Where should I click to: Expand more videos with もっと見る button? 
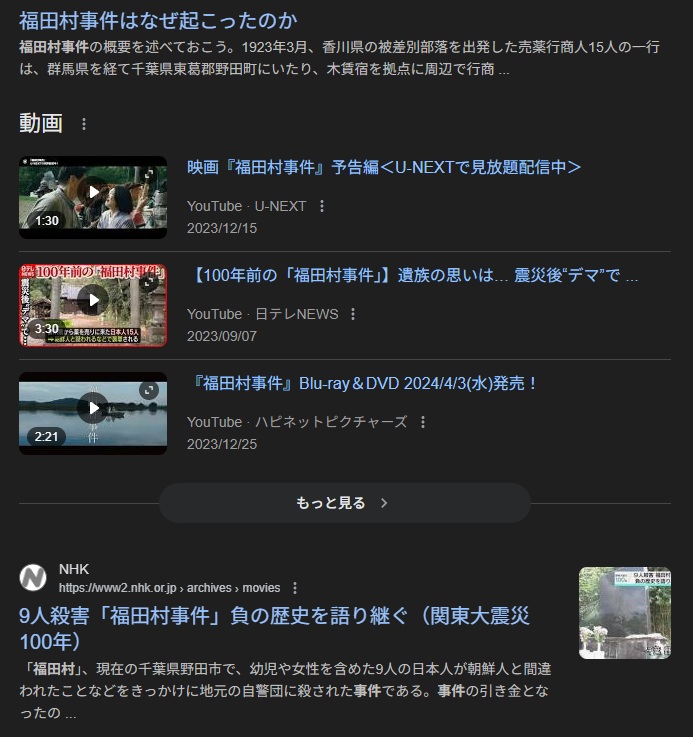[x=344, y=503]
